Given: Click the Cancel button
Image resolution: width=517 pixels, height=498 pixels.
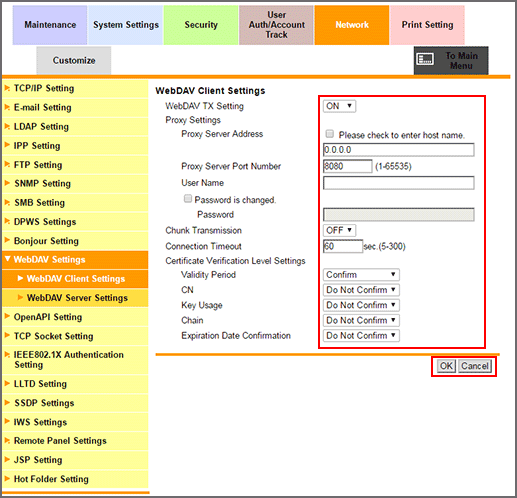Looking at the screenshot, I should pyautogui.click(x=475, y=366).
